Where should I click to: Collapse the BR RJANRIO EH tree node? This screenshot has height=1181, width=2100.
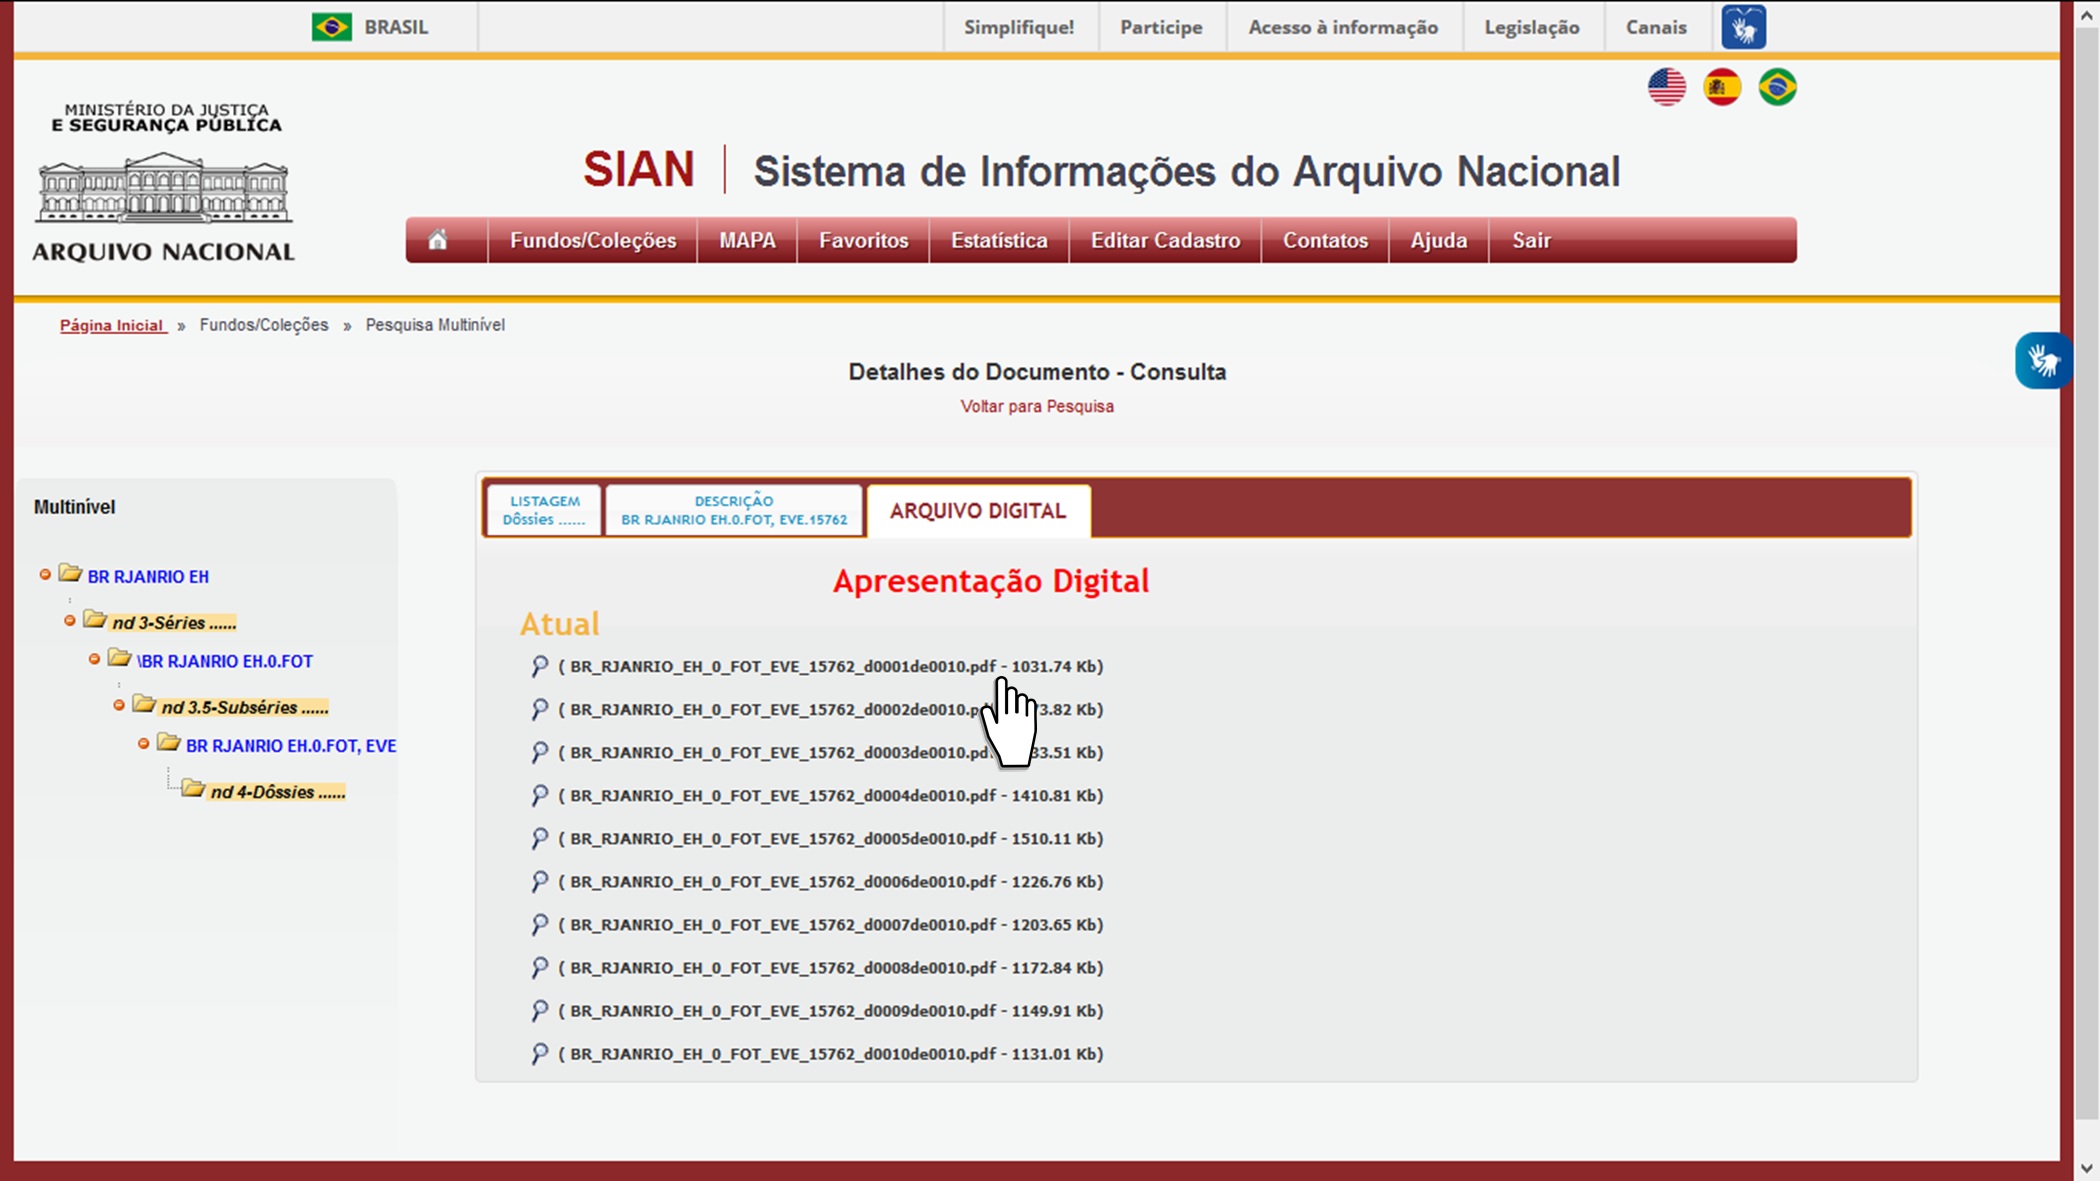[43, 575]
